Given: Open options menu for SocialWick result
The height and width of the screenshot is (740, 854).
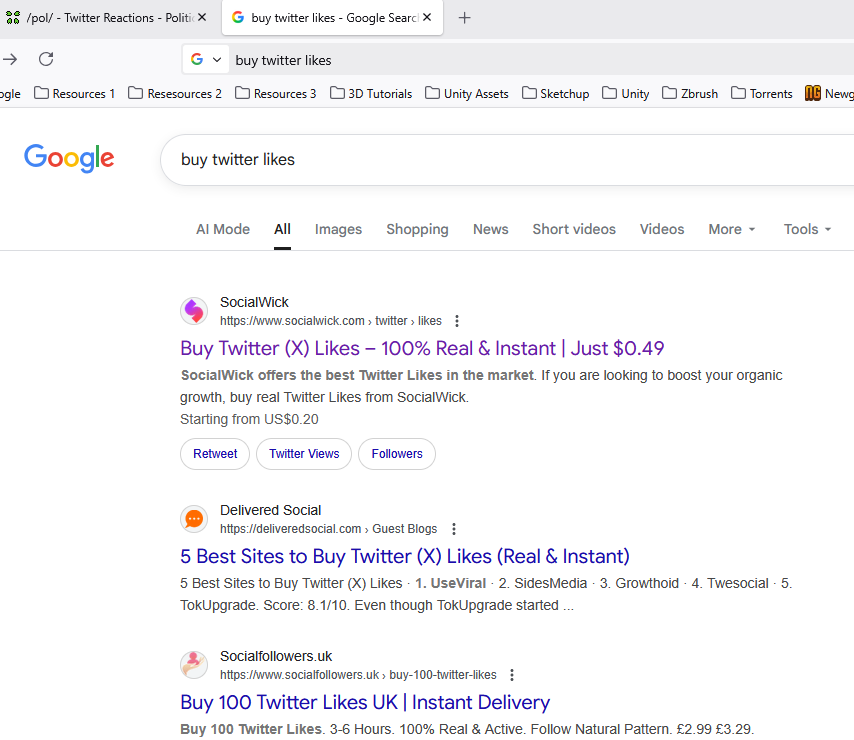Looking at the screenshot, I should (x=457, y=321).
